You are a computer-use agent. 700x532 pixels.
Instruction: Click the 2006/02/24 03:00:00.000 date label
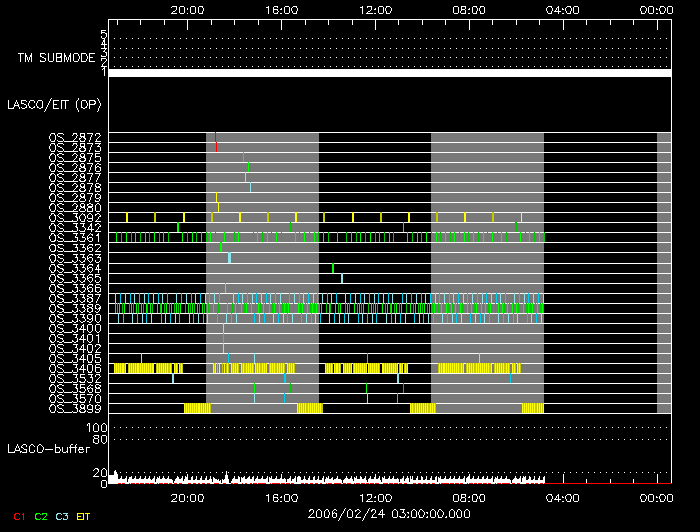pos(389,514)
